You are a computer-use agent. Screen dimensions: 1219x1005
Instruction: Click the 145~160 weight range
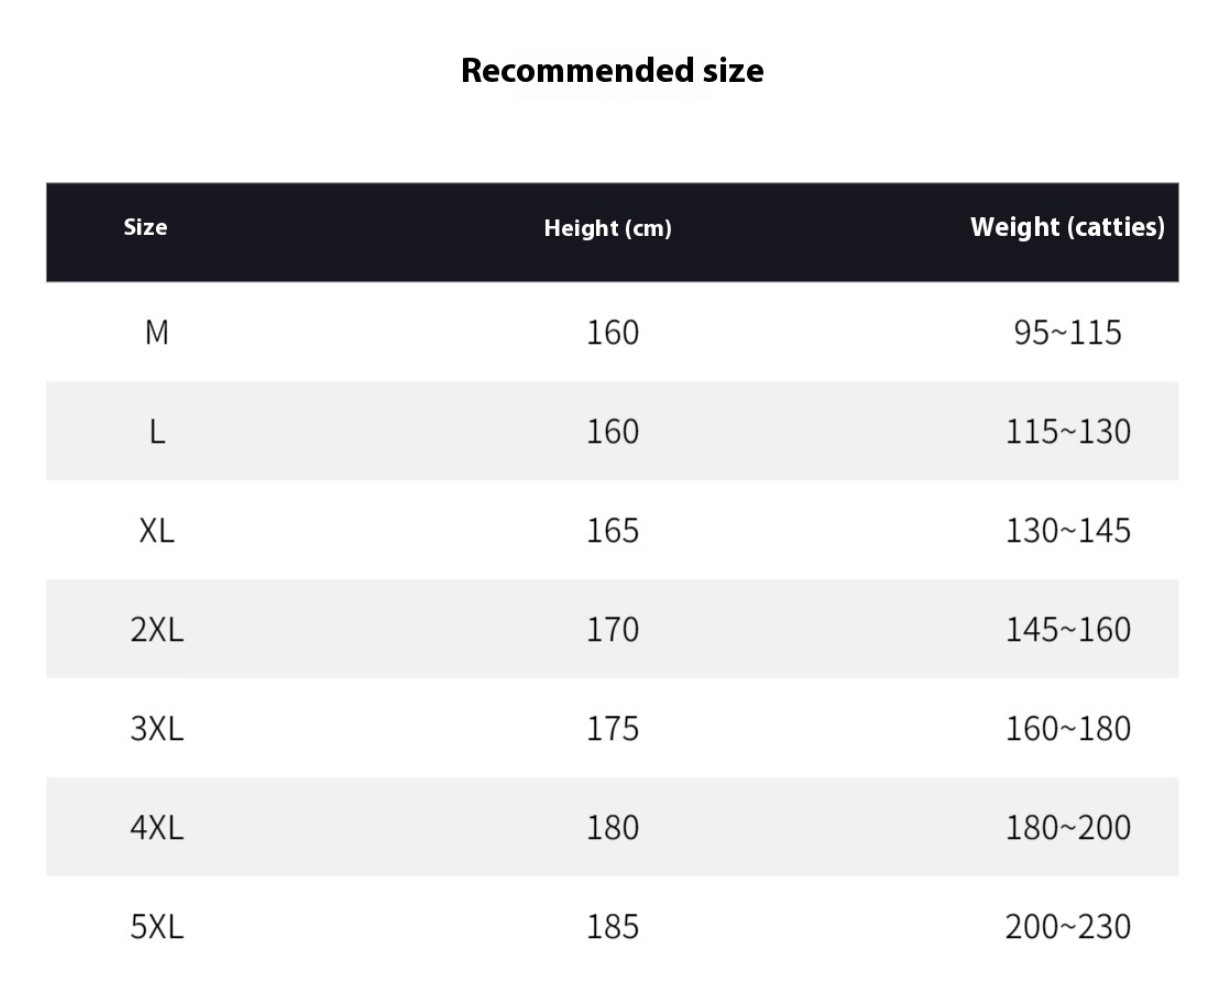point(1068,629)
